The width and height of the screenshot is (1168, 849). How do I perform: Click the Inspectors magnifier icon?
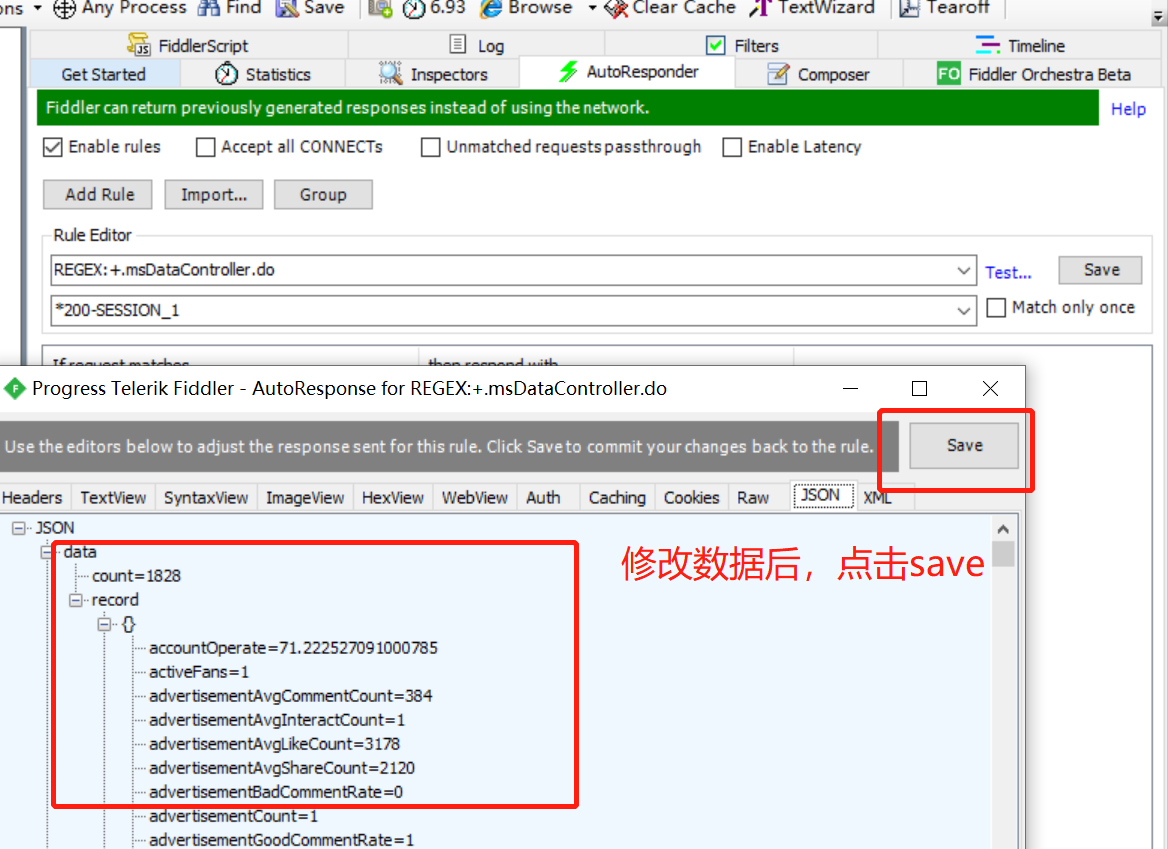(x=390, y=73)
